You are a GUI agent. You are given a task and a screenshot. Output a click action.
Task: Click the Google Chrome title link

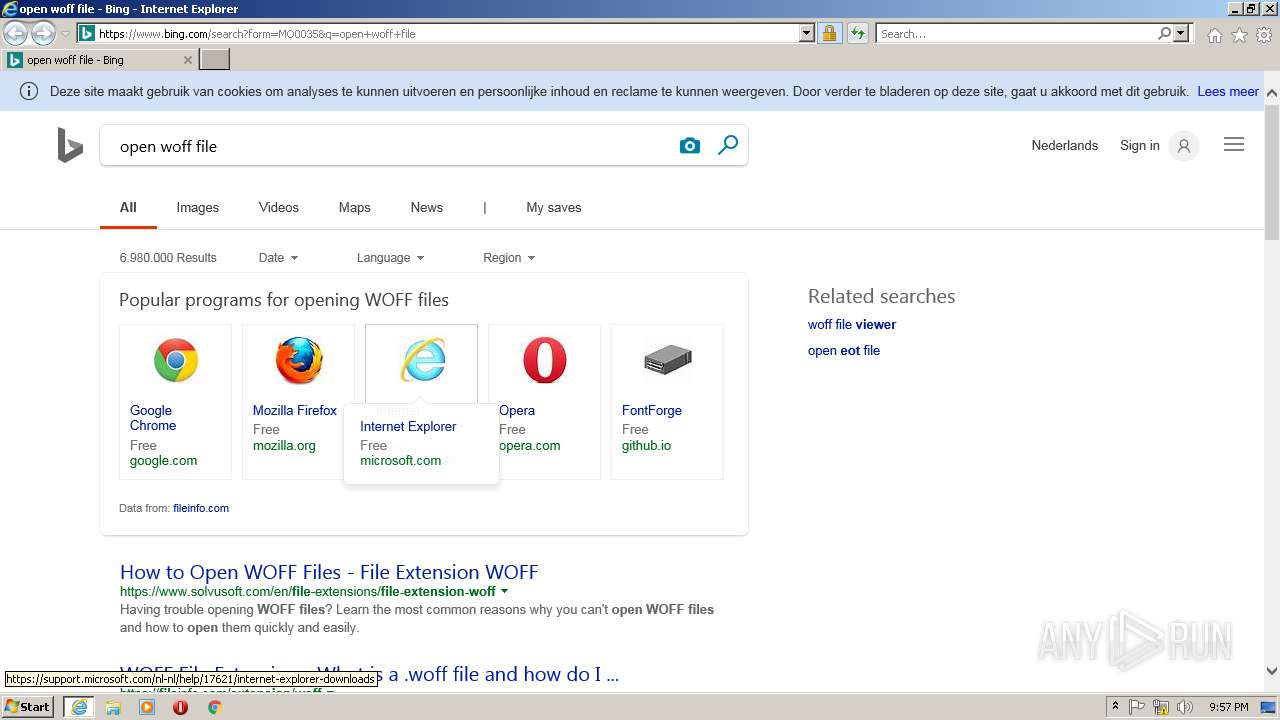(x=153, y=418)
